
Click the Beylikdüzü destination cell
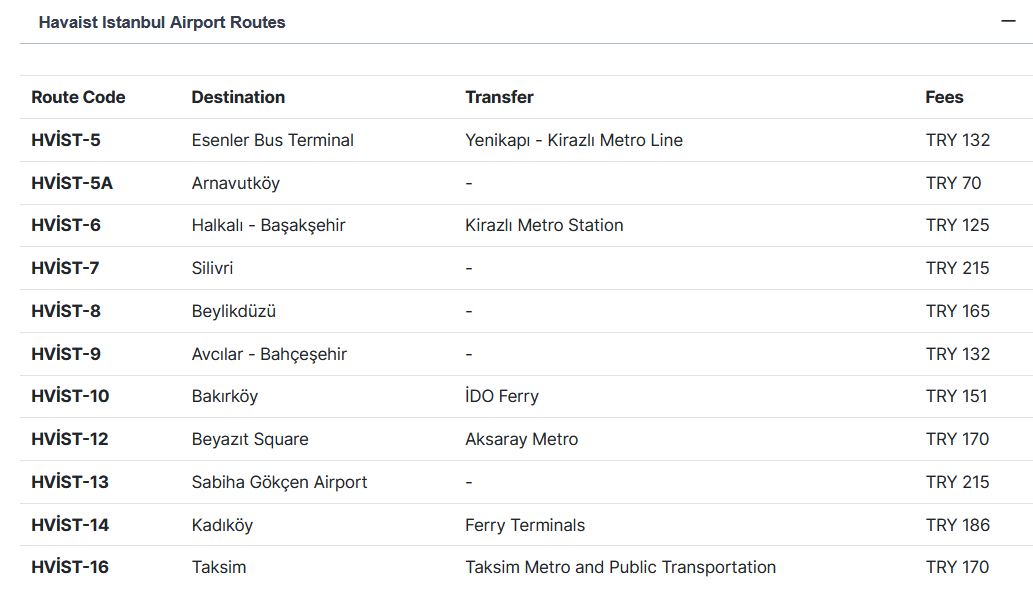pyautogui.click(x=234, y=311)
